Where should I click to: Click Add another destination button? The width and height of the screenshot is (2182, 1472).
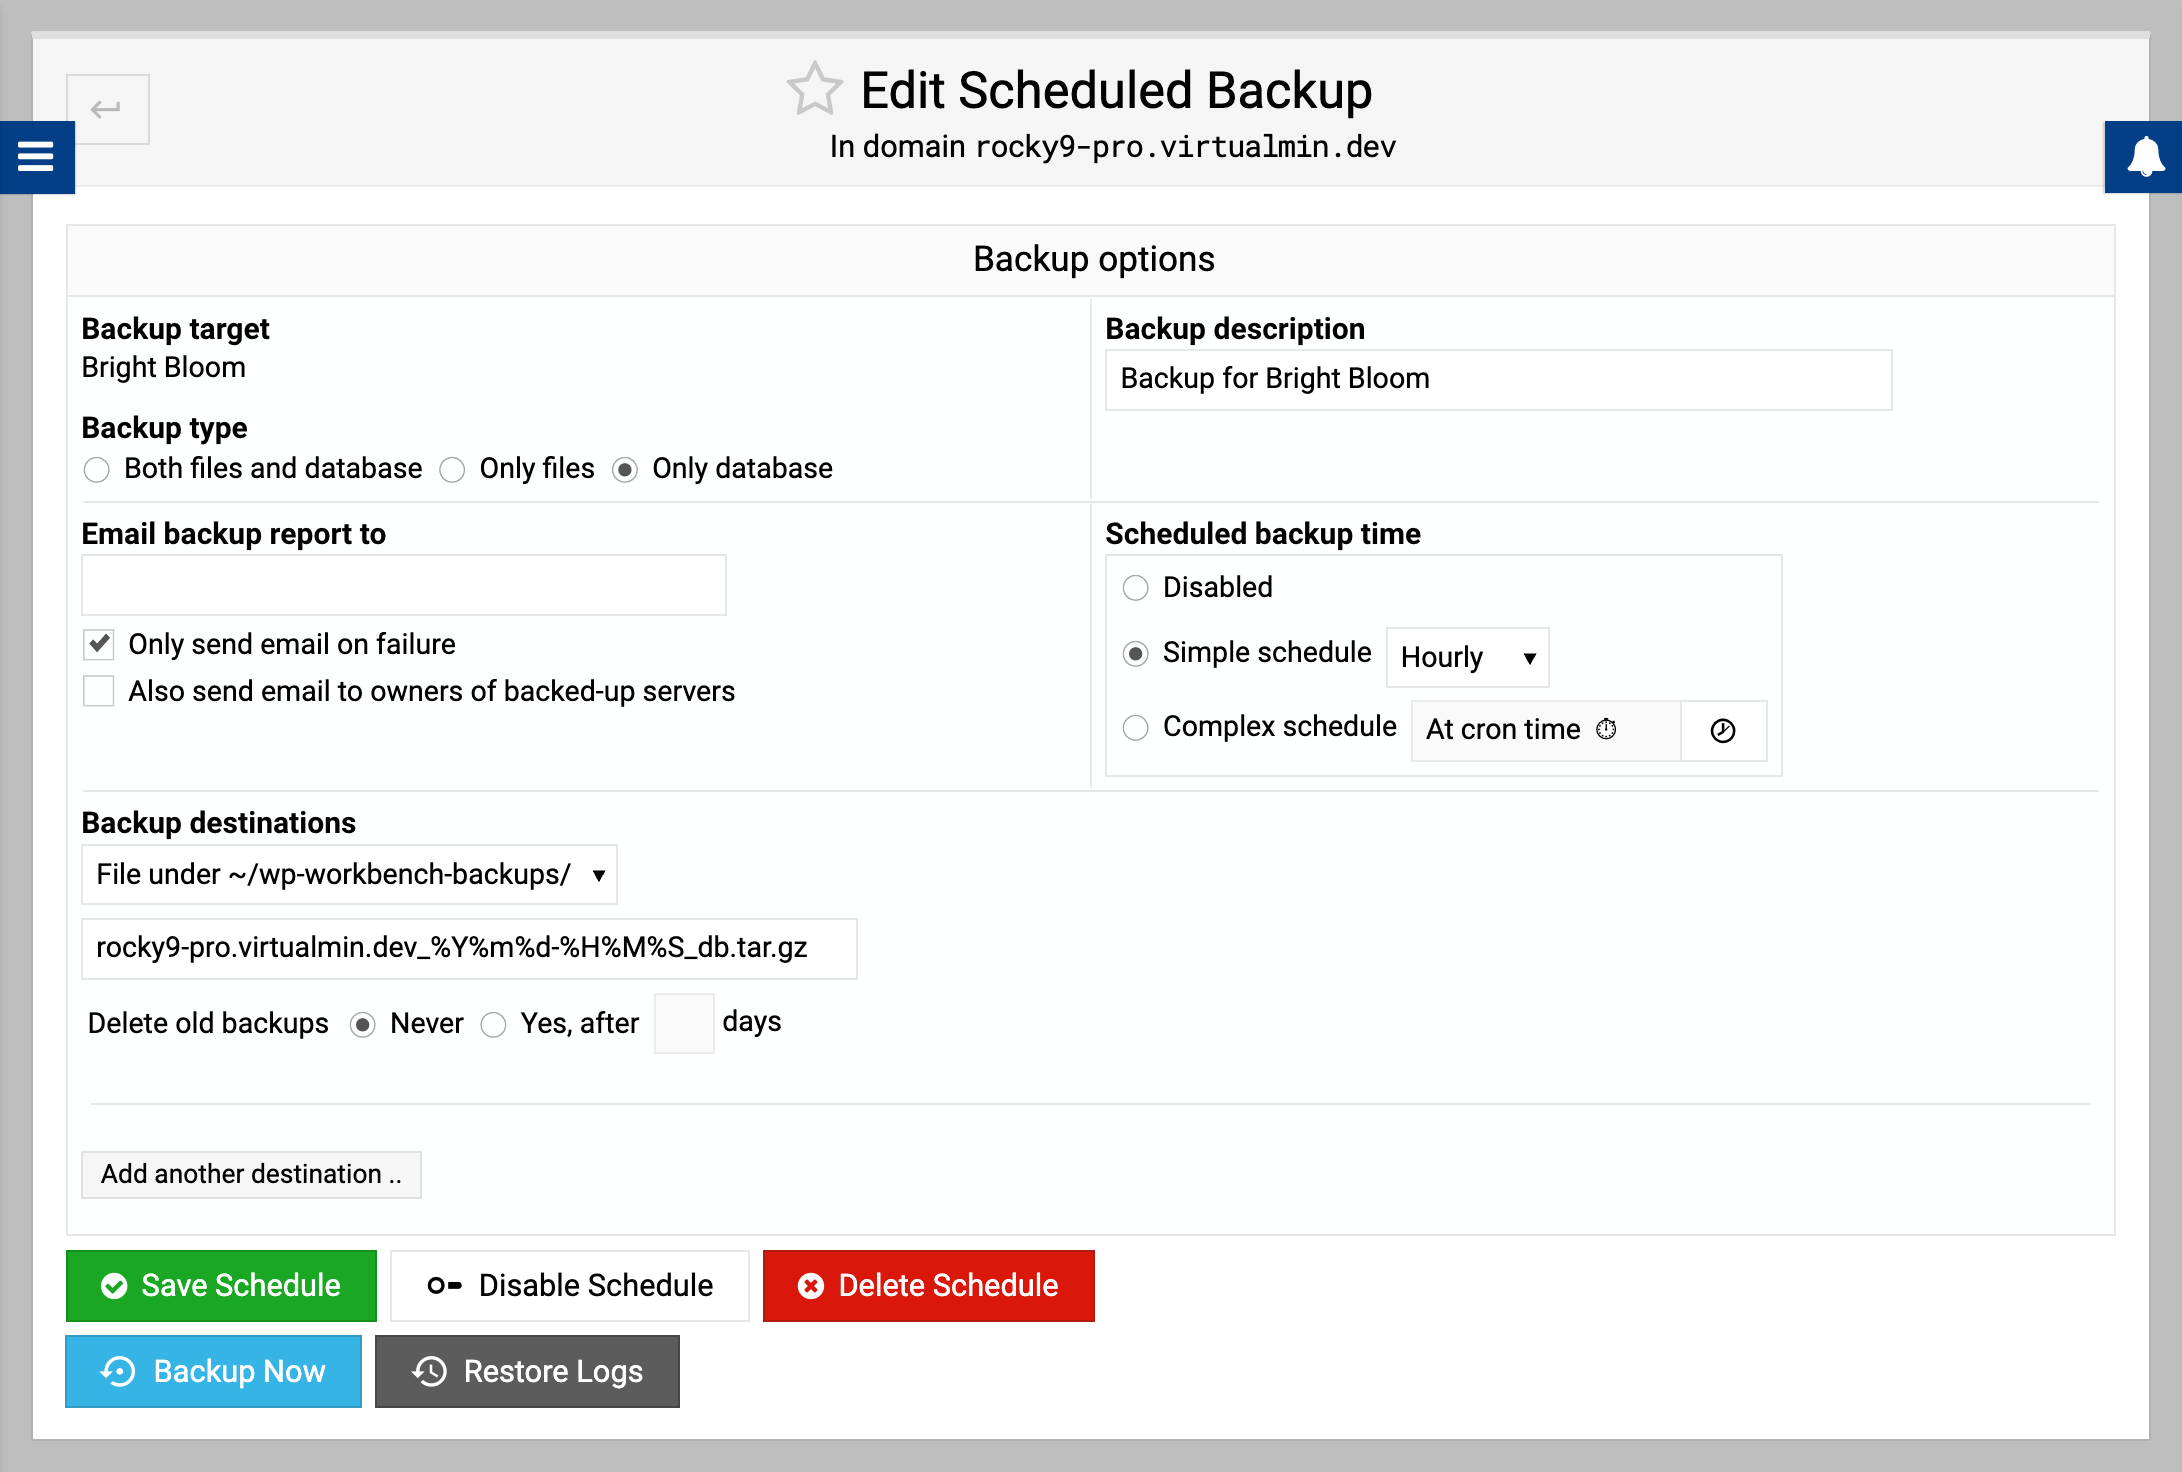(x=251, y=1174)
